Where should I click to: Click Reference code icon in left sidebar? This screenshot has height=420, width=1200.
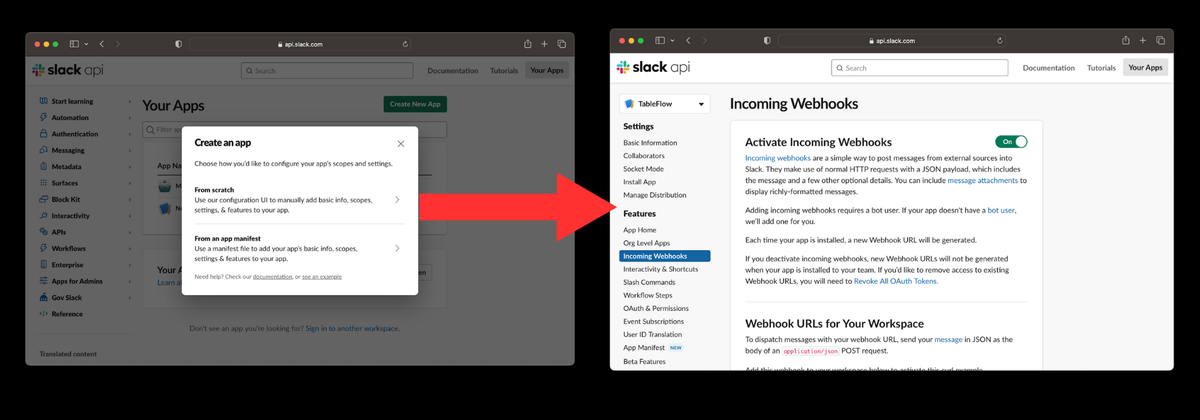43,314
